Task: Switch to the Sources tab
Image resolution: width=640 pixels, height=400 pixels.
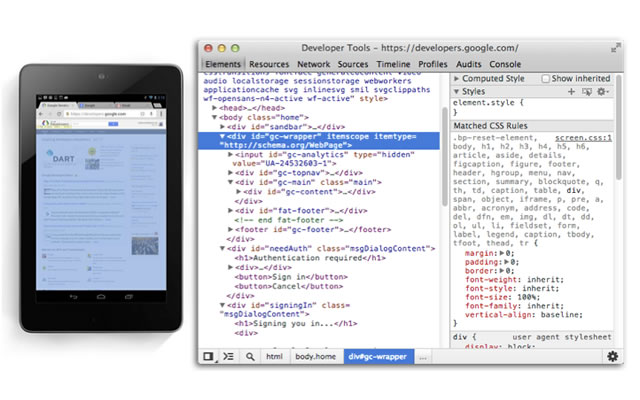Action: (x=353, y=64)
